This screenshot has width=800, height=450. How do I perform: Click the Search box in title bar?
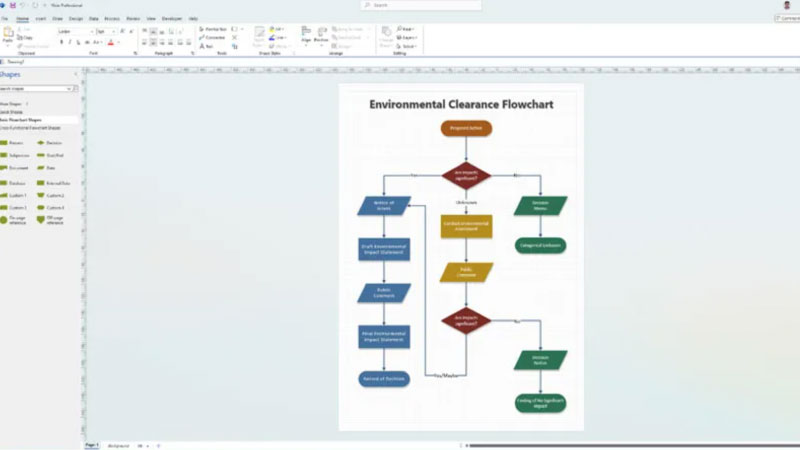[x=421, y=5]
